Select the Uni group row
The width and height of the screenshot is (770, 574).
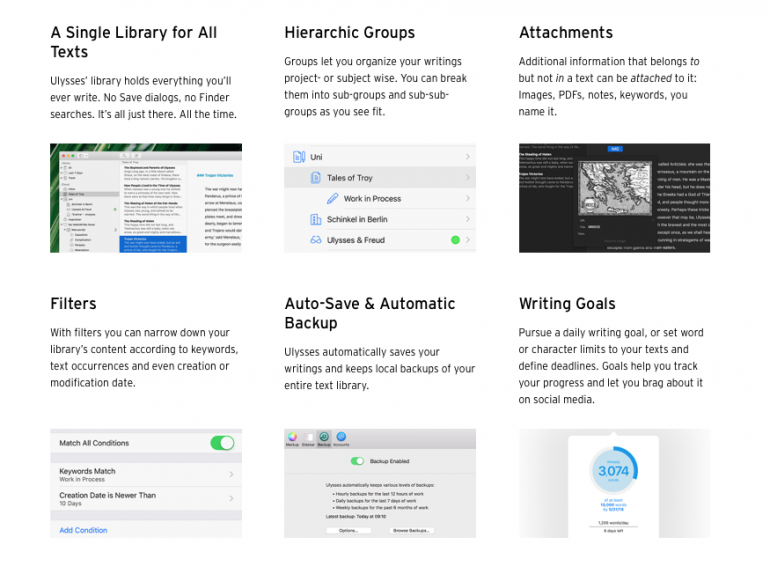click(x=380, y=157)
